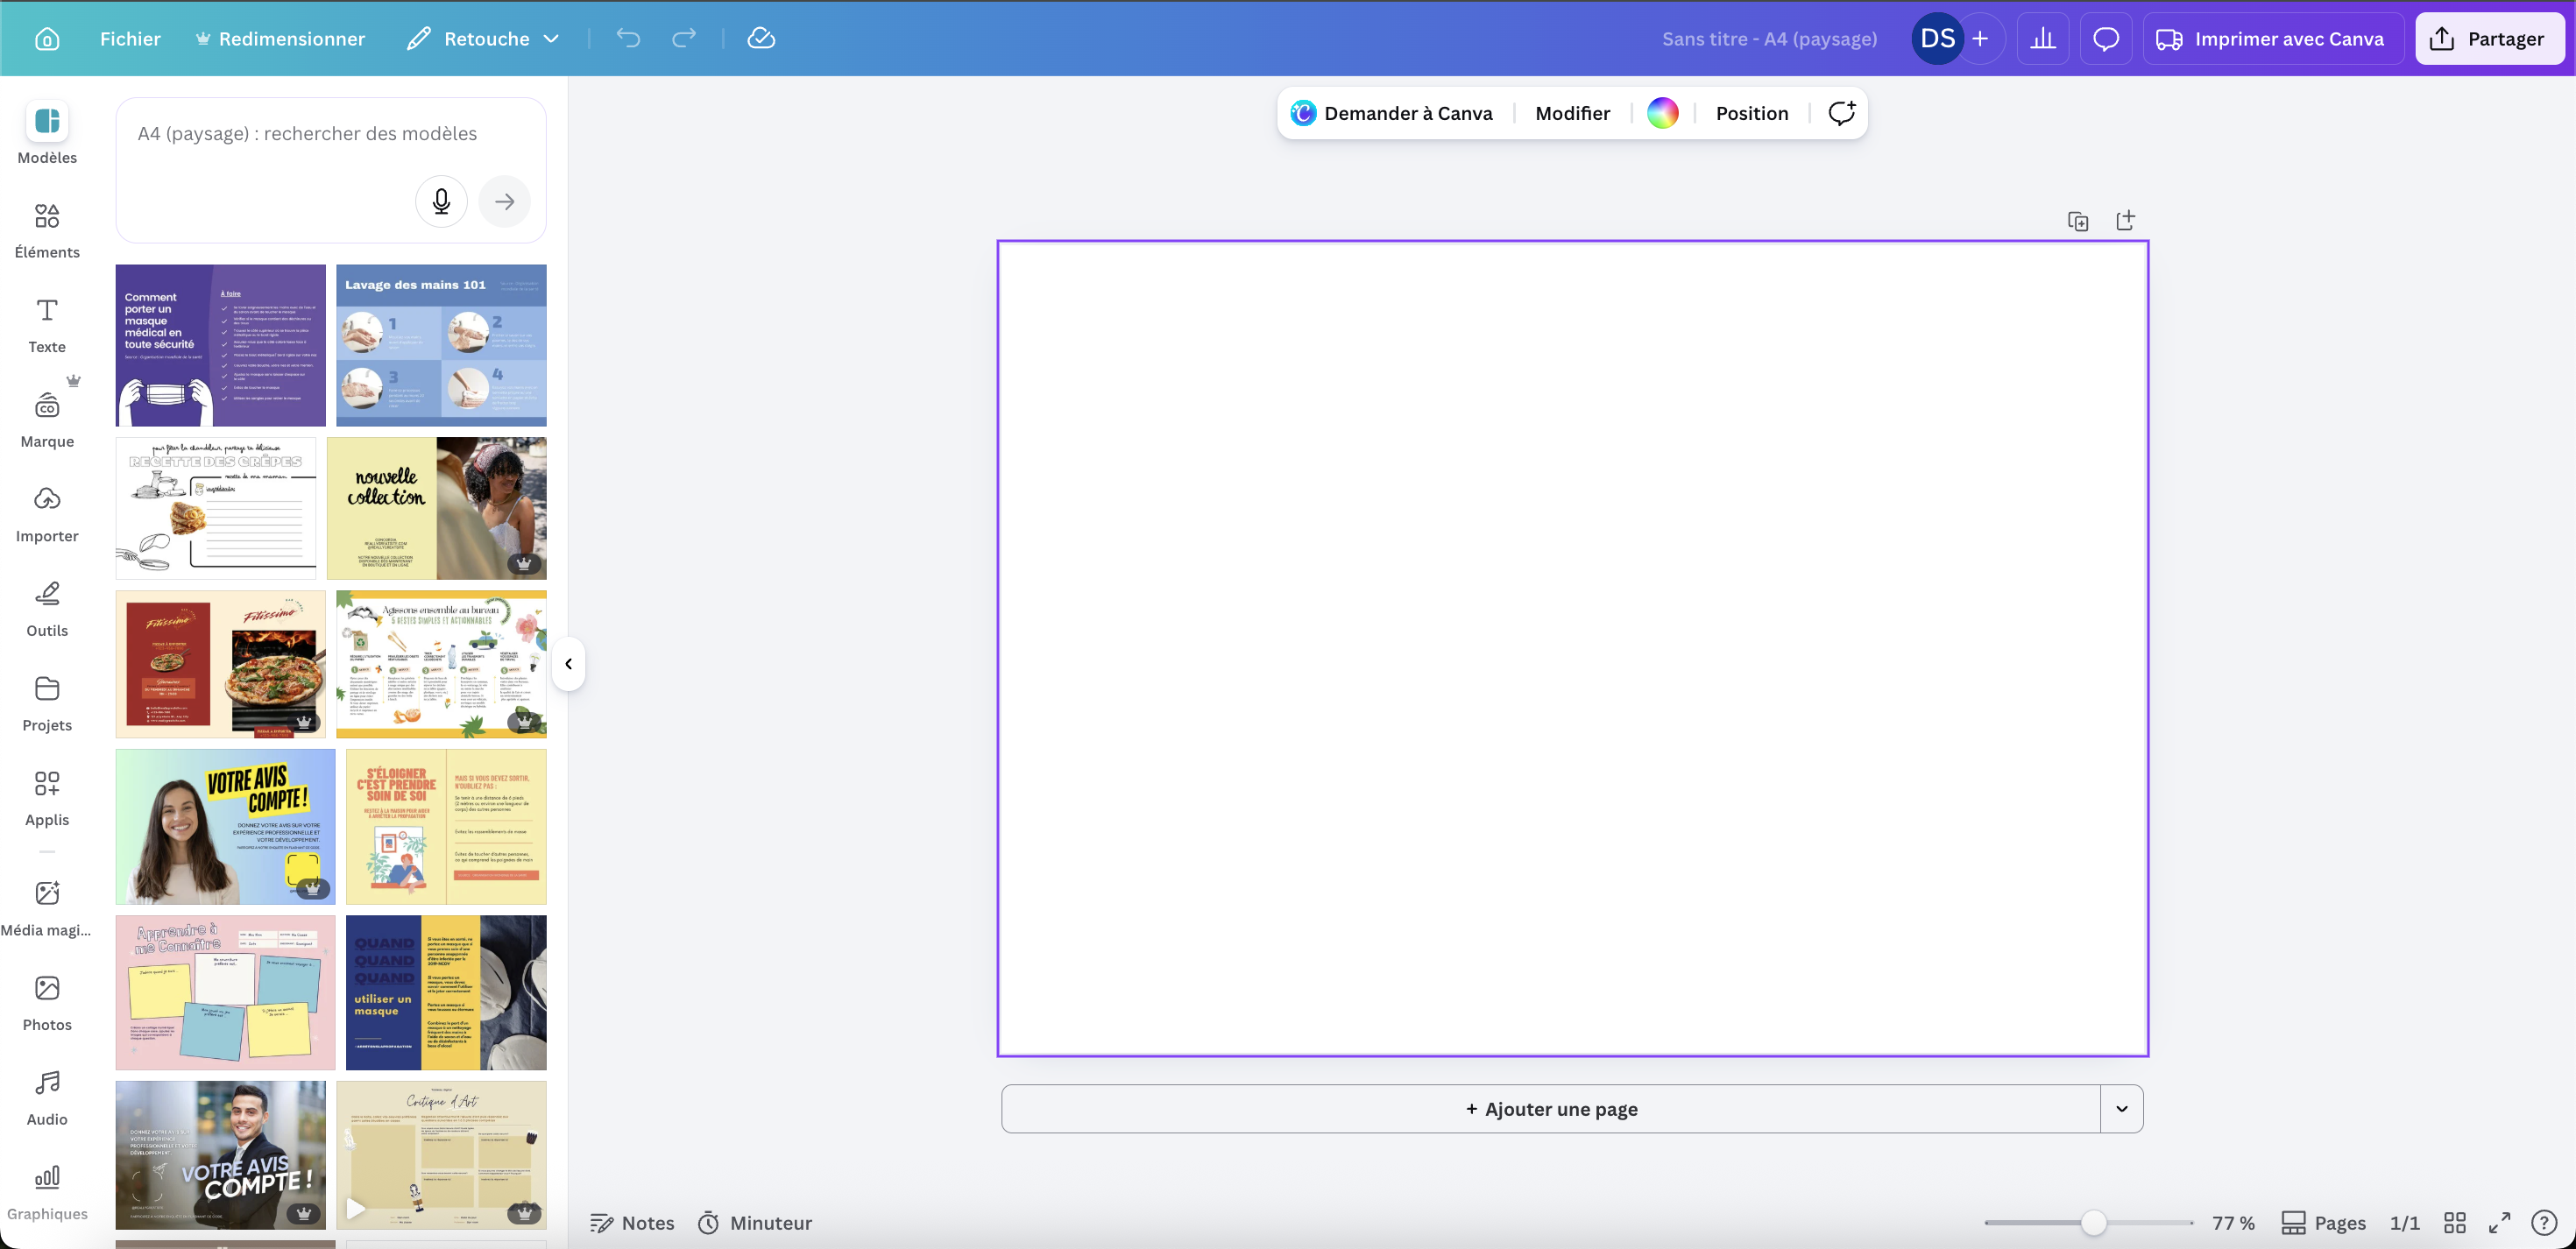Screen dimensions: 2576x1249
Task: Click the cloud save status icon
Action: click(x=761, y=38)
